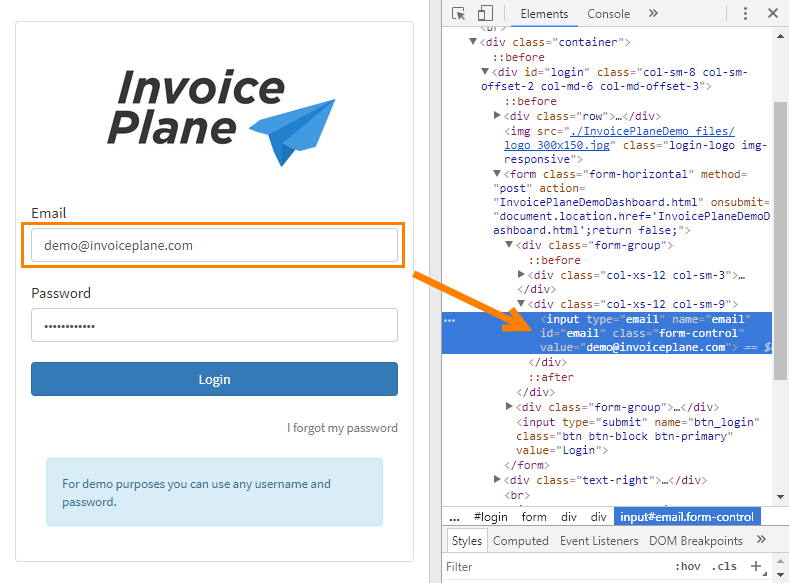
Task: Switch to the Elements tab
Action: pos(544,14)
